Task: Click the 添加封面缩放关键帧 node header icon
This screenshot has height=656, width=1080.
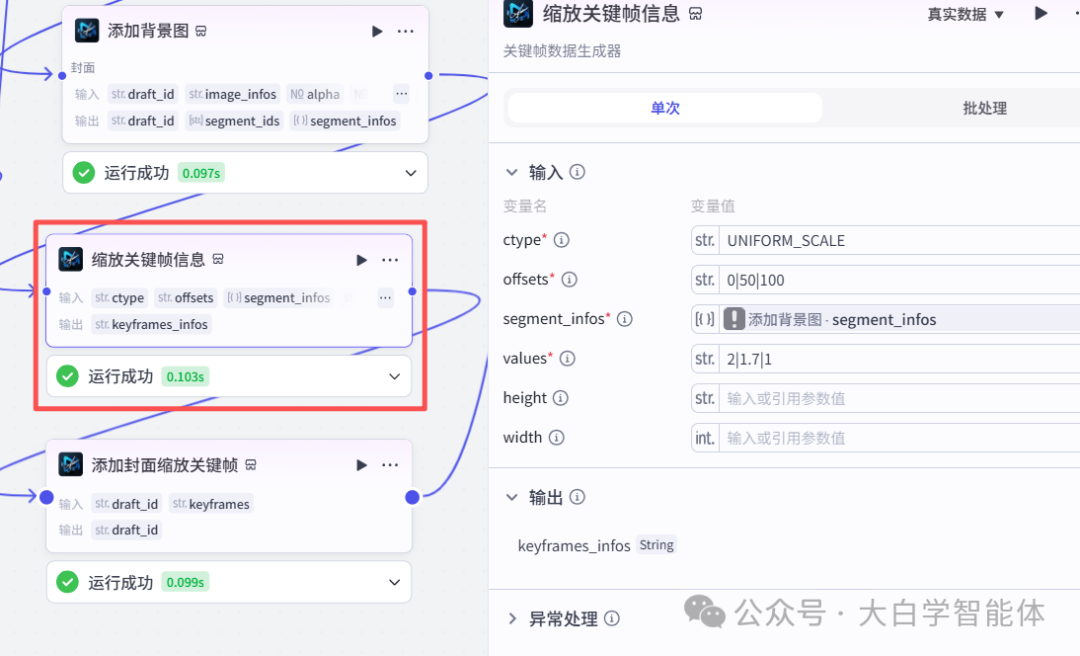Action: pyautogui.click(x=71, y=465)
